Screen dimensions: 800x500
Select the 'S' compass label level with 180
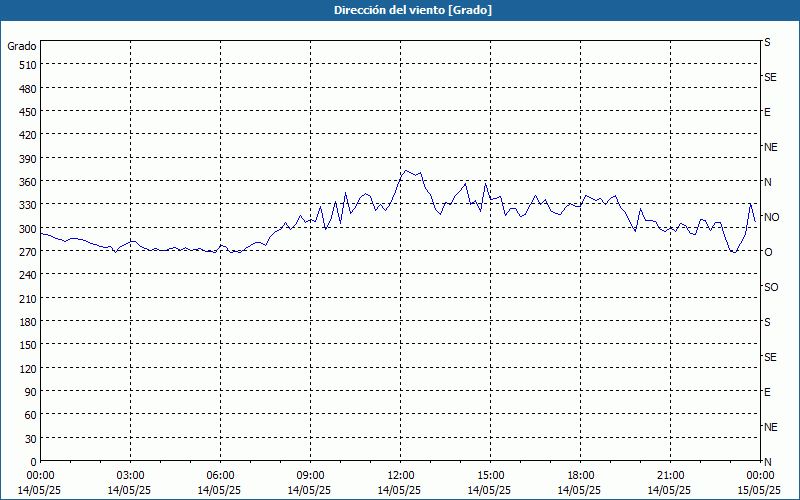click(x=767, y=322)
